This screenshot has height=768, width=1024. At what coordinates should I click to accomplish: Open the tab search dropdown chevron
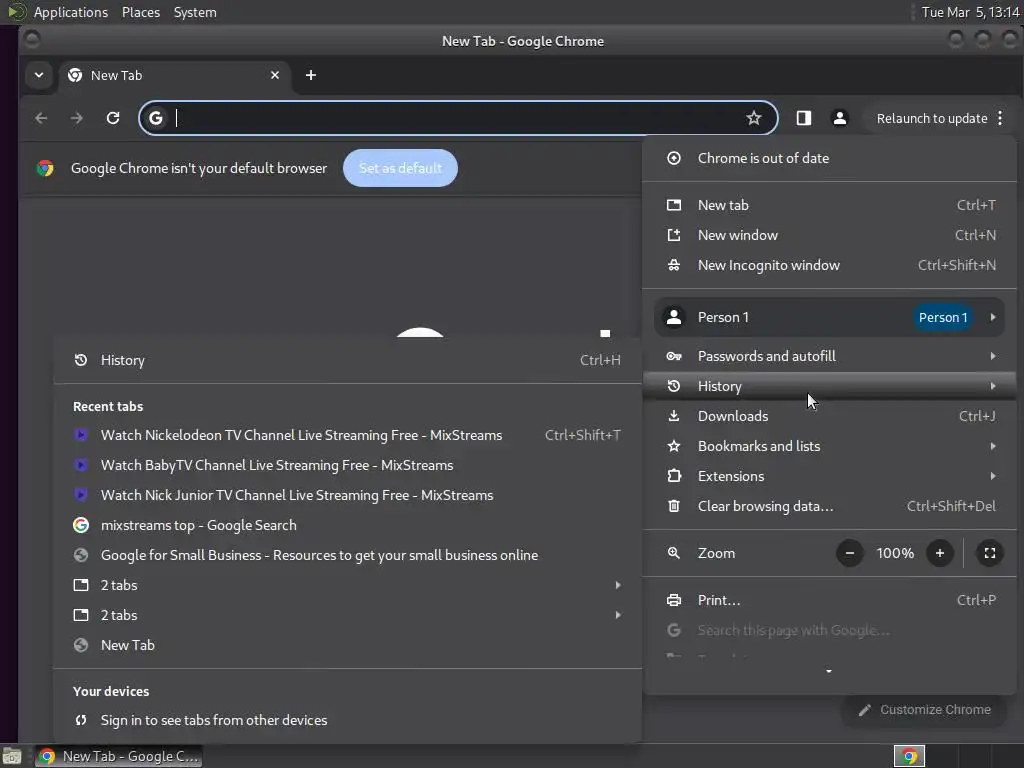(x=39, y=75)
